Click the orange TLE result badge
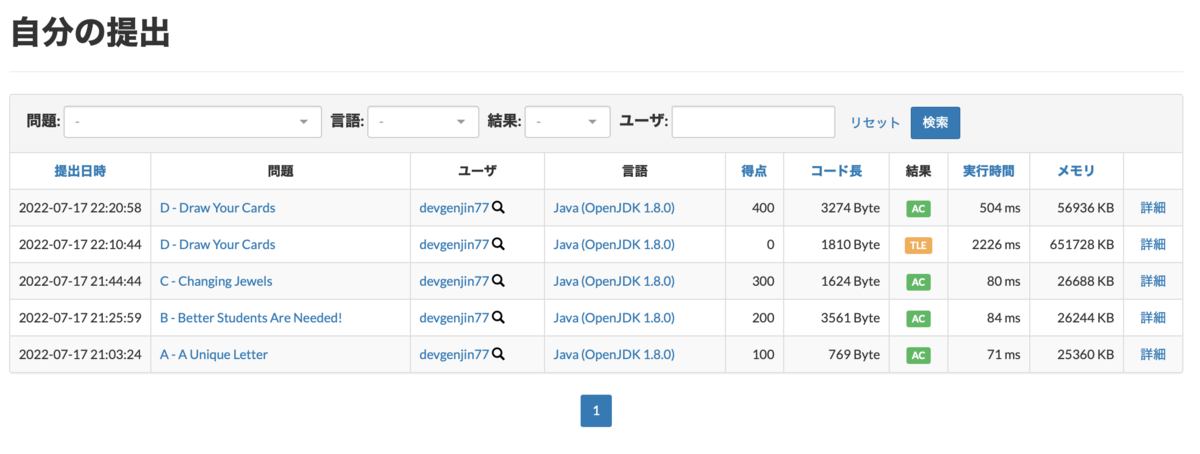The width and height of the screenshot is (1200, 454). click(x=918, y=245)
